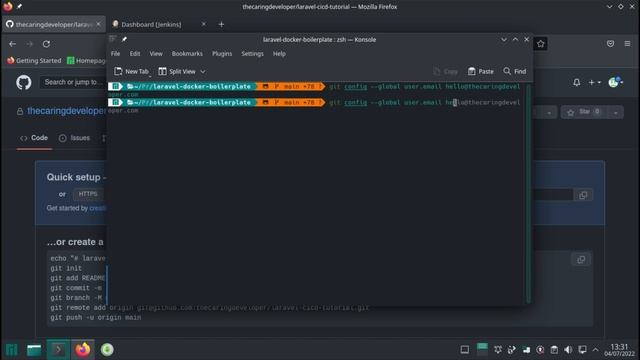Open the Manjaro application launcher
The width and height of the screenshot is (640, 360).
coord(12,350)
